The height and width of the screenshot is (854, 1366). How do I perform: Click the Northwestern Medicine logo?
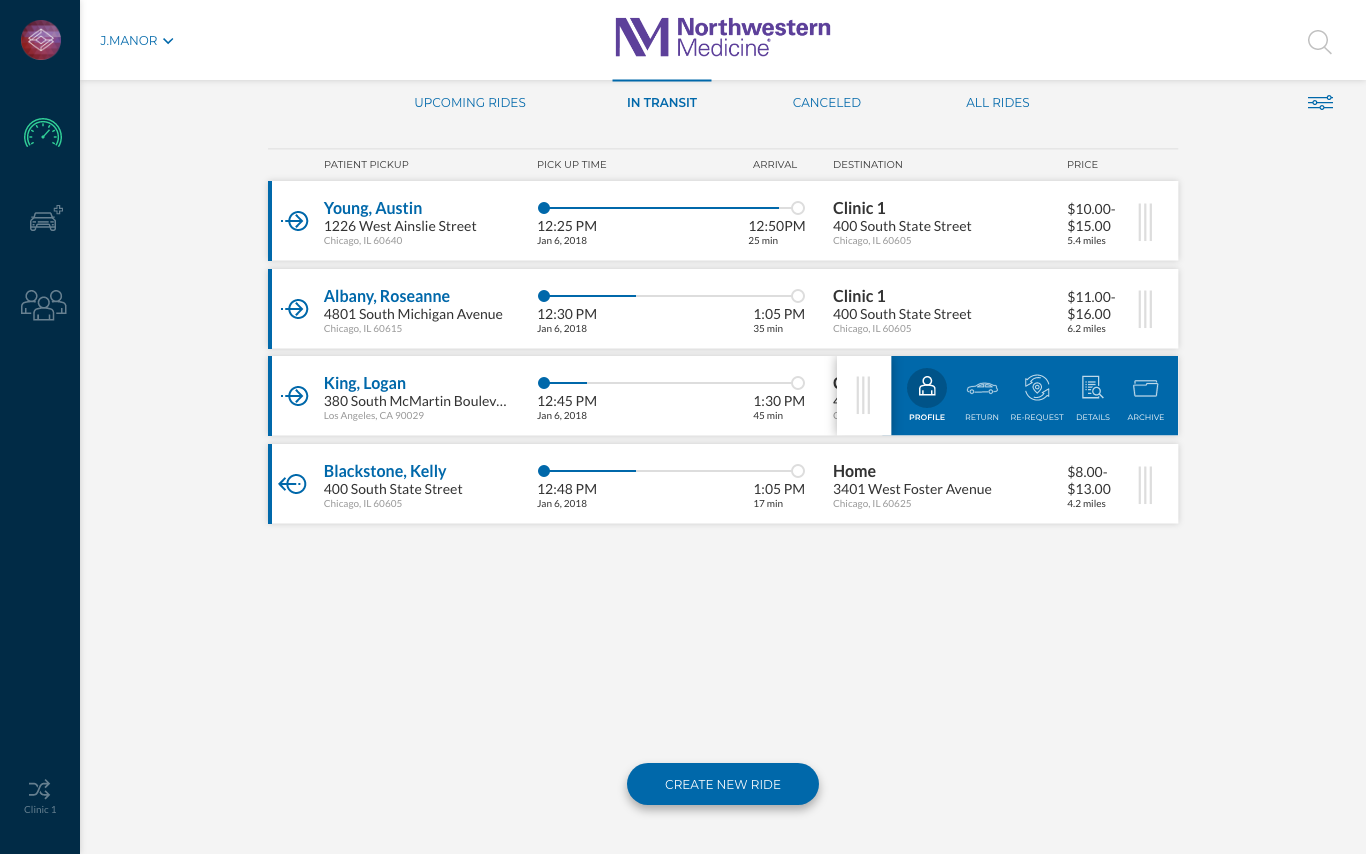point(722,37)
